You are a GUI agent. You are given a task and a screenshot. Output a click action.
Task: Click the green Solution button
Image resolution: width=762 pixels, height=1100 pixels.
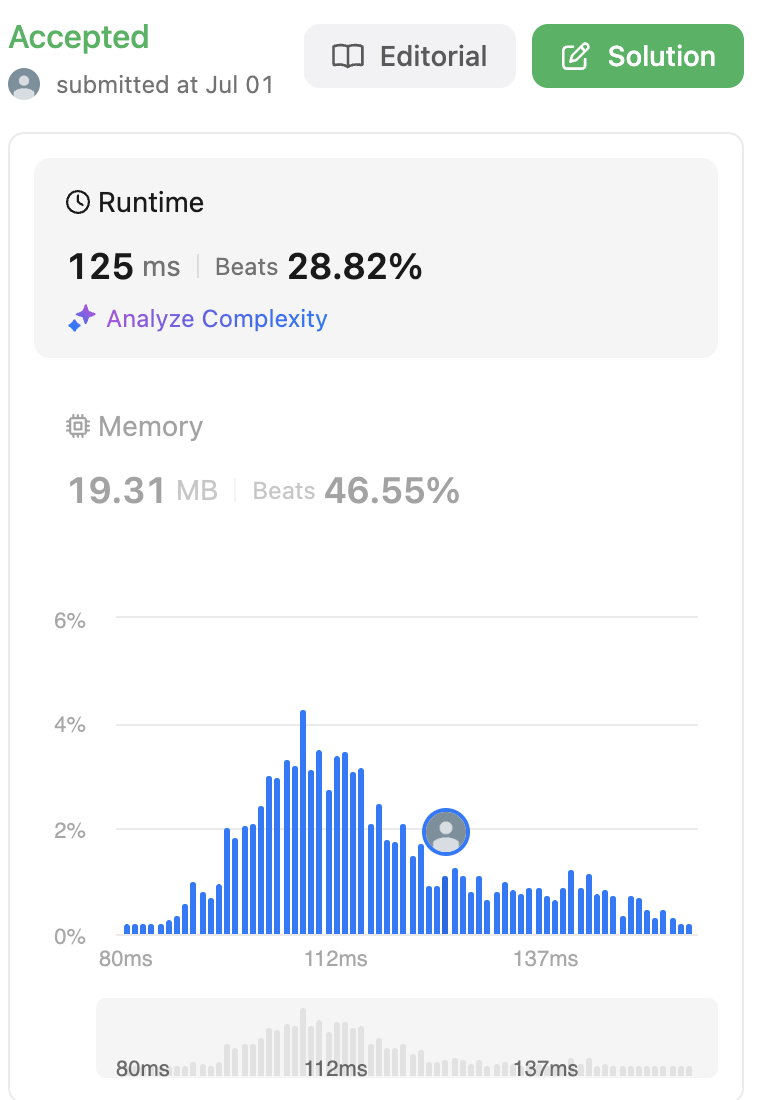point(637,56)
